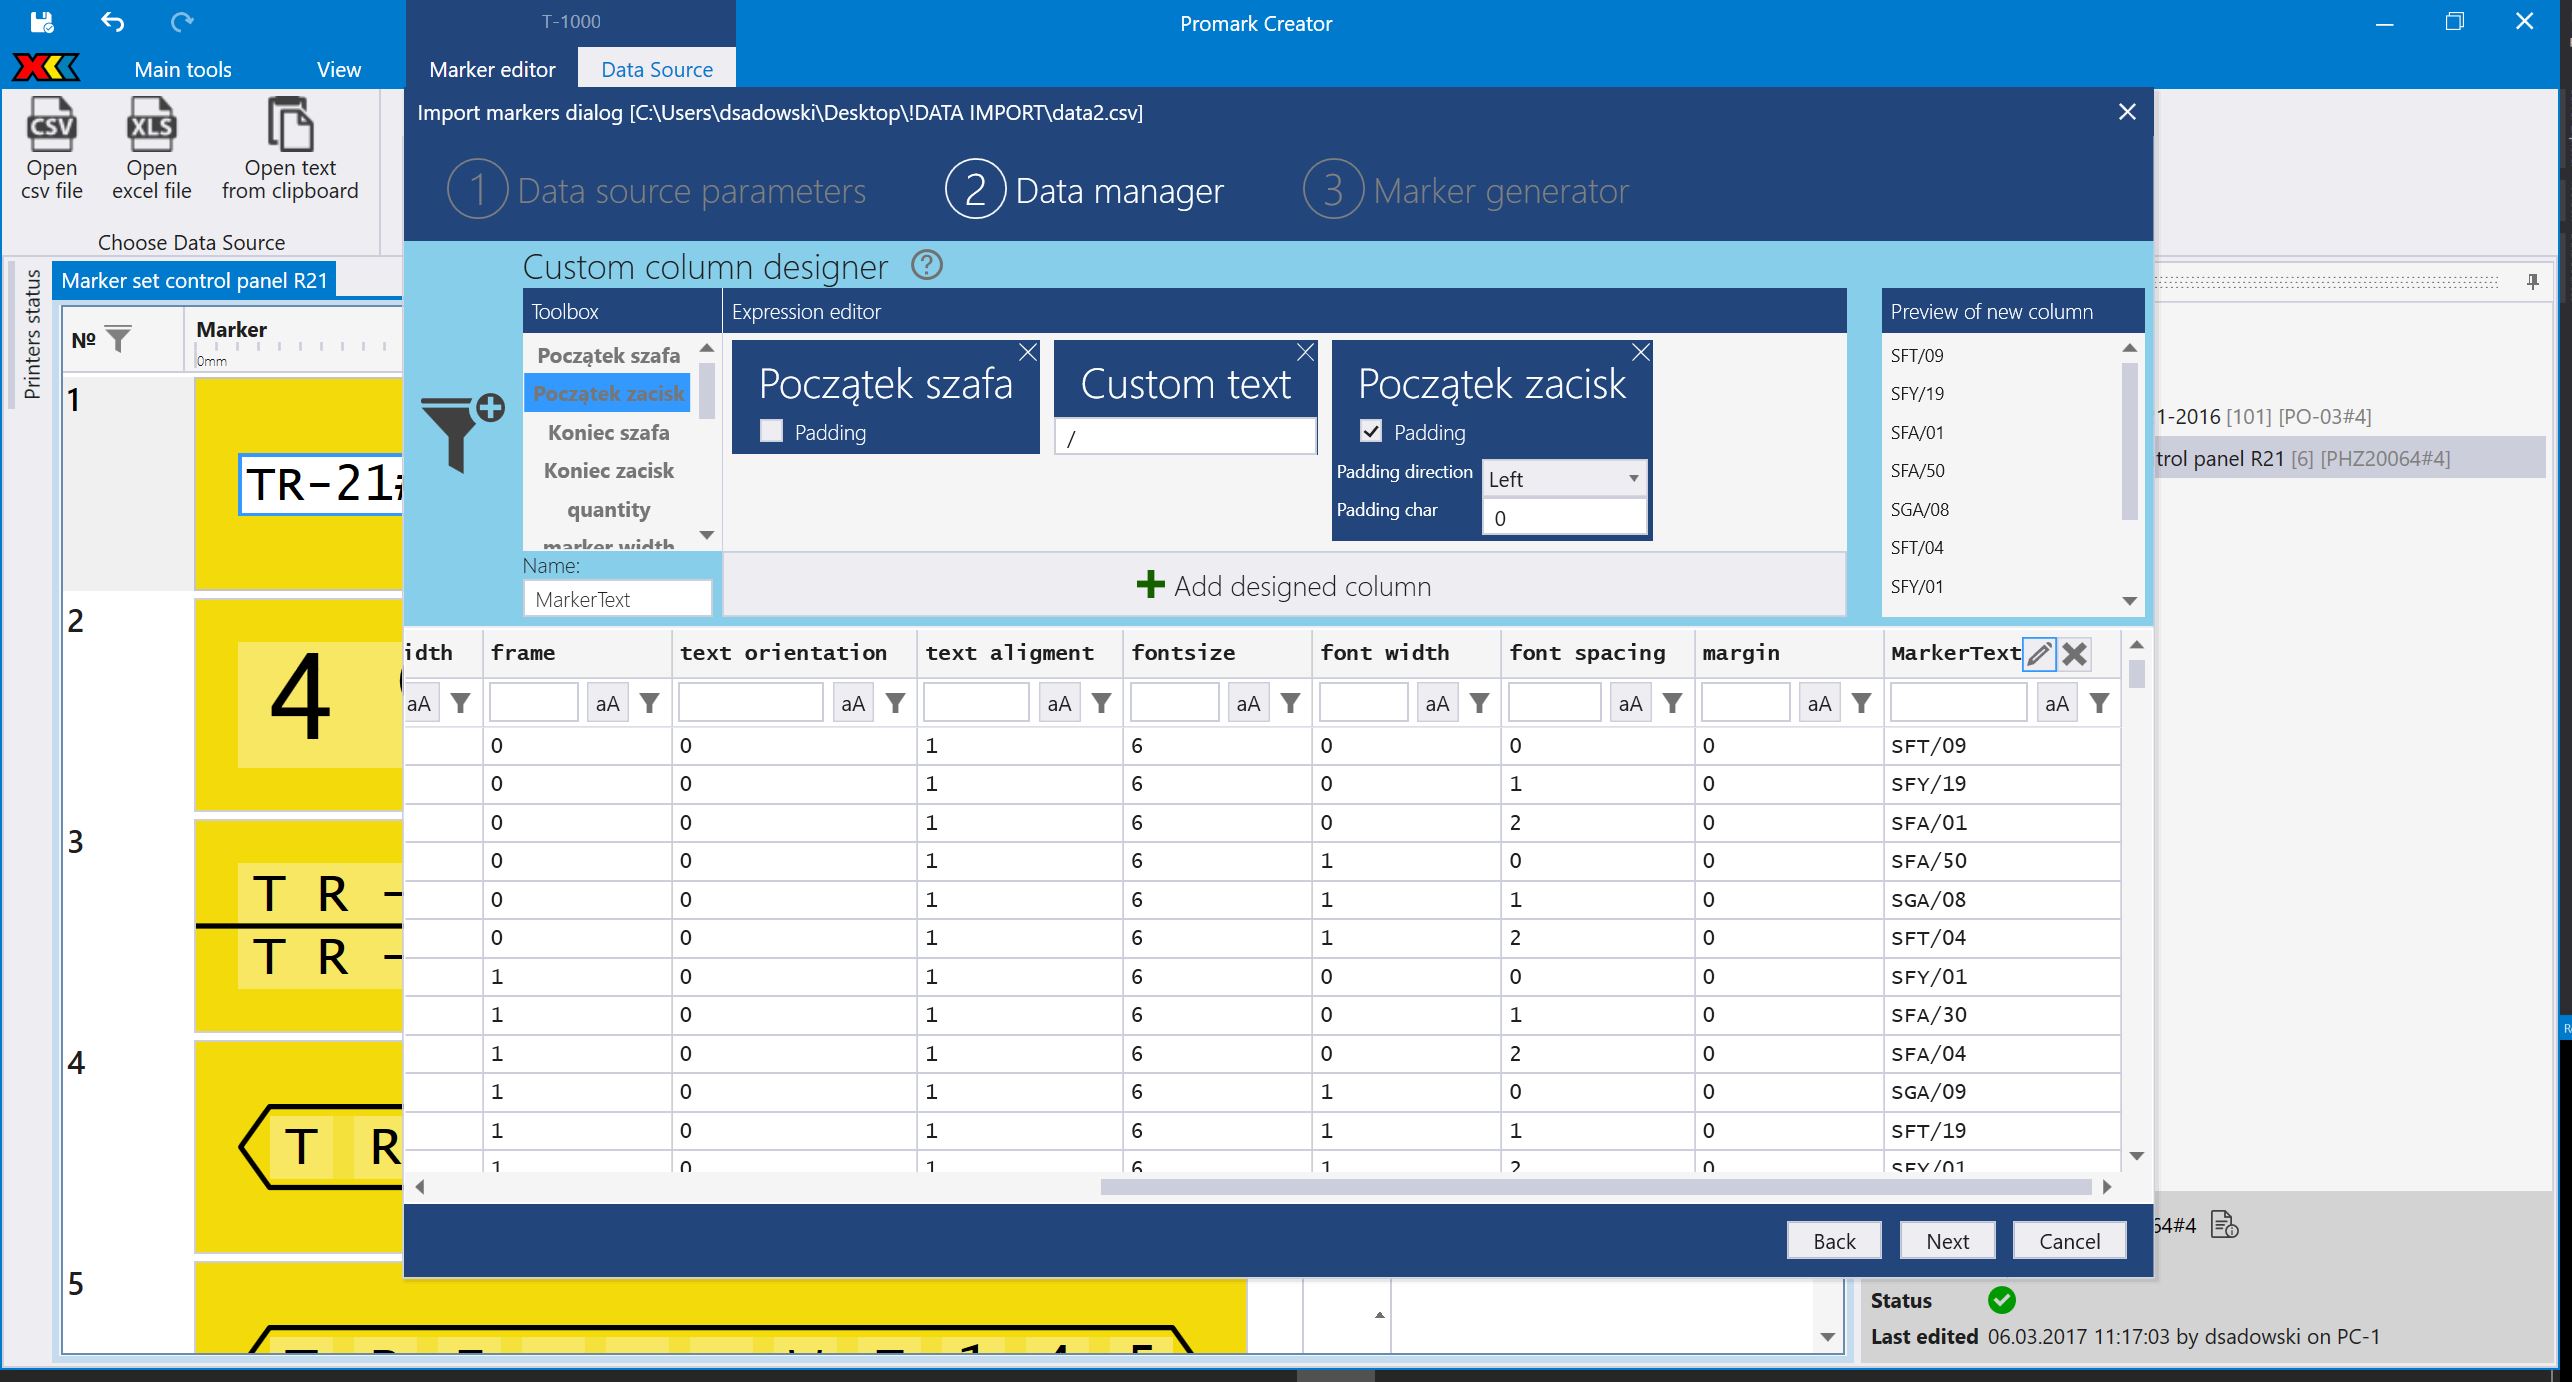Click the redo arrow icon

(182, 22)
